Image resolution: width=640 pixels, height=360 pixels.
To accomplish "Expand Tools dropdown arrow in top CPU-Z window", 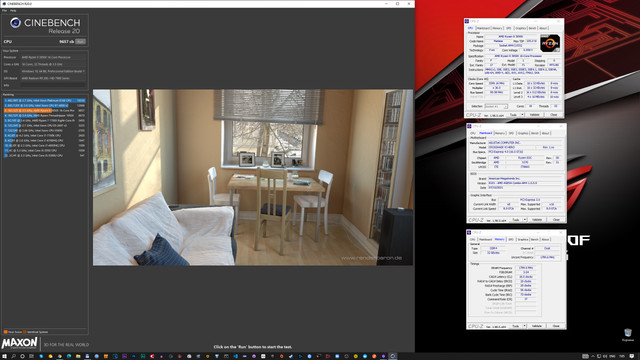I will (x=522, y=115).
